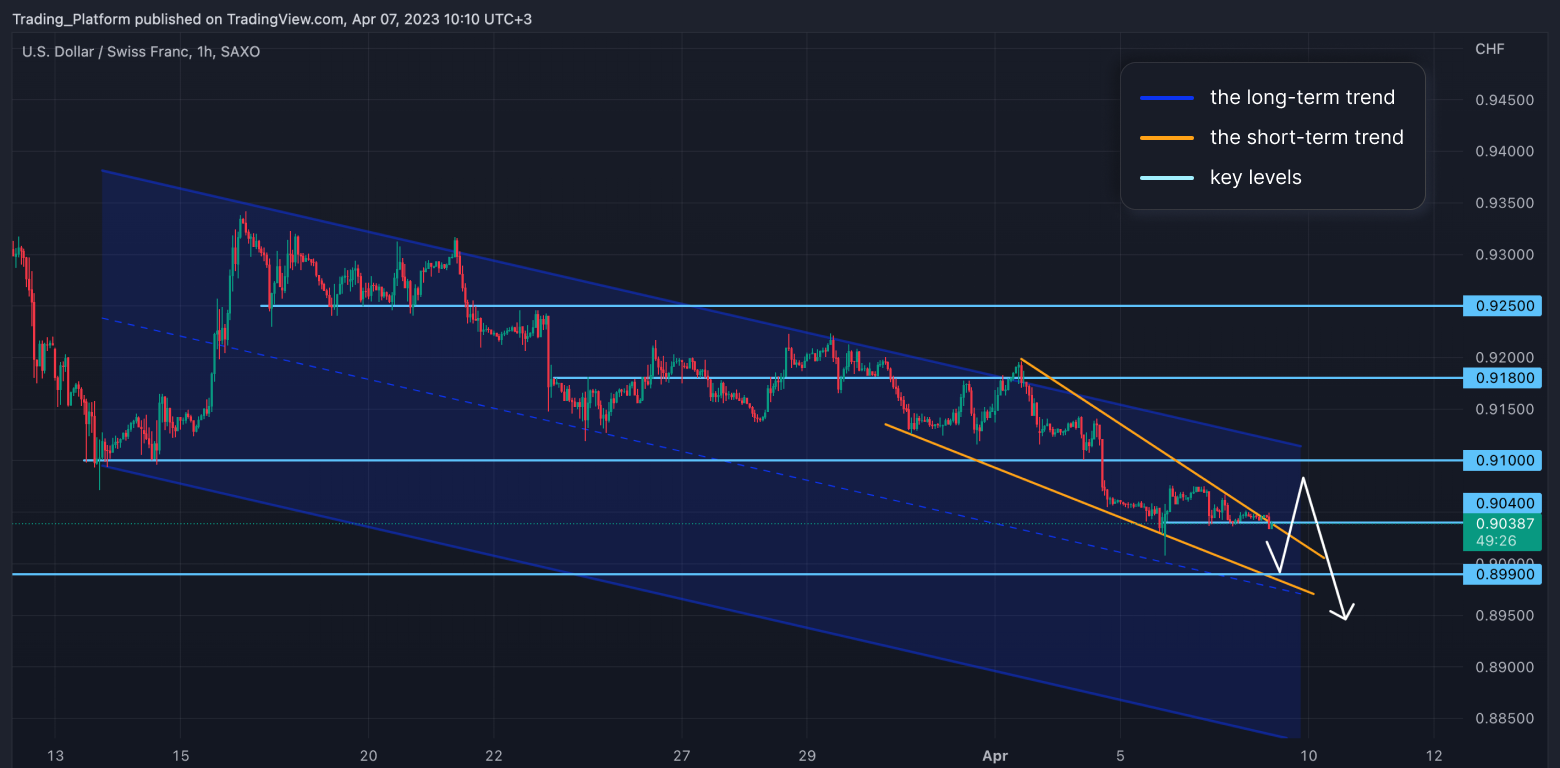Image resolution: width=1560 pixels, height=768 pixels.
Task: Click the '27' date on the time axis
Action: pos(682,755)
